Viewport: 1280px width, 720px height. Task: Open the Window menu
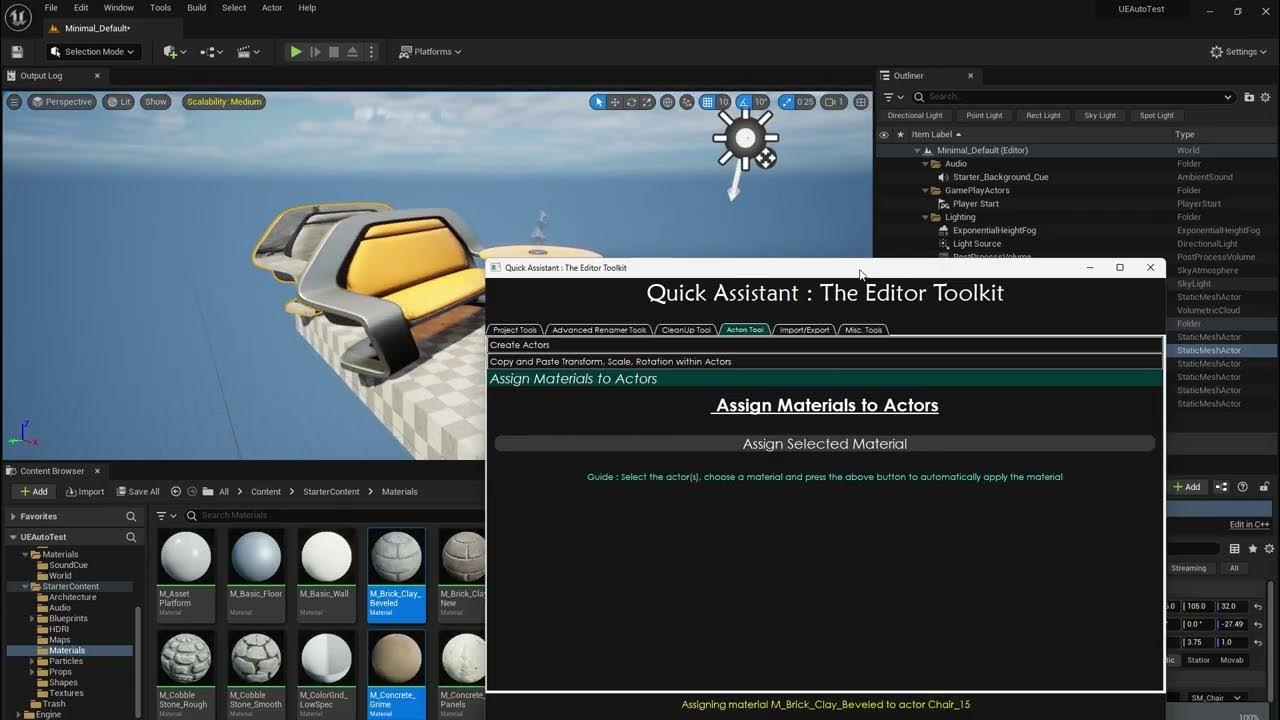click(119, 8)
